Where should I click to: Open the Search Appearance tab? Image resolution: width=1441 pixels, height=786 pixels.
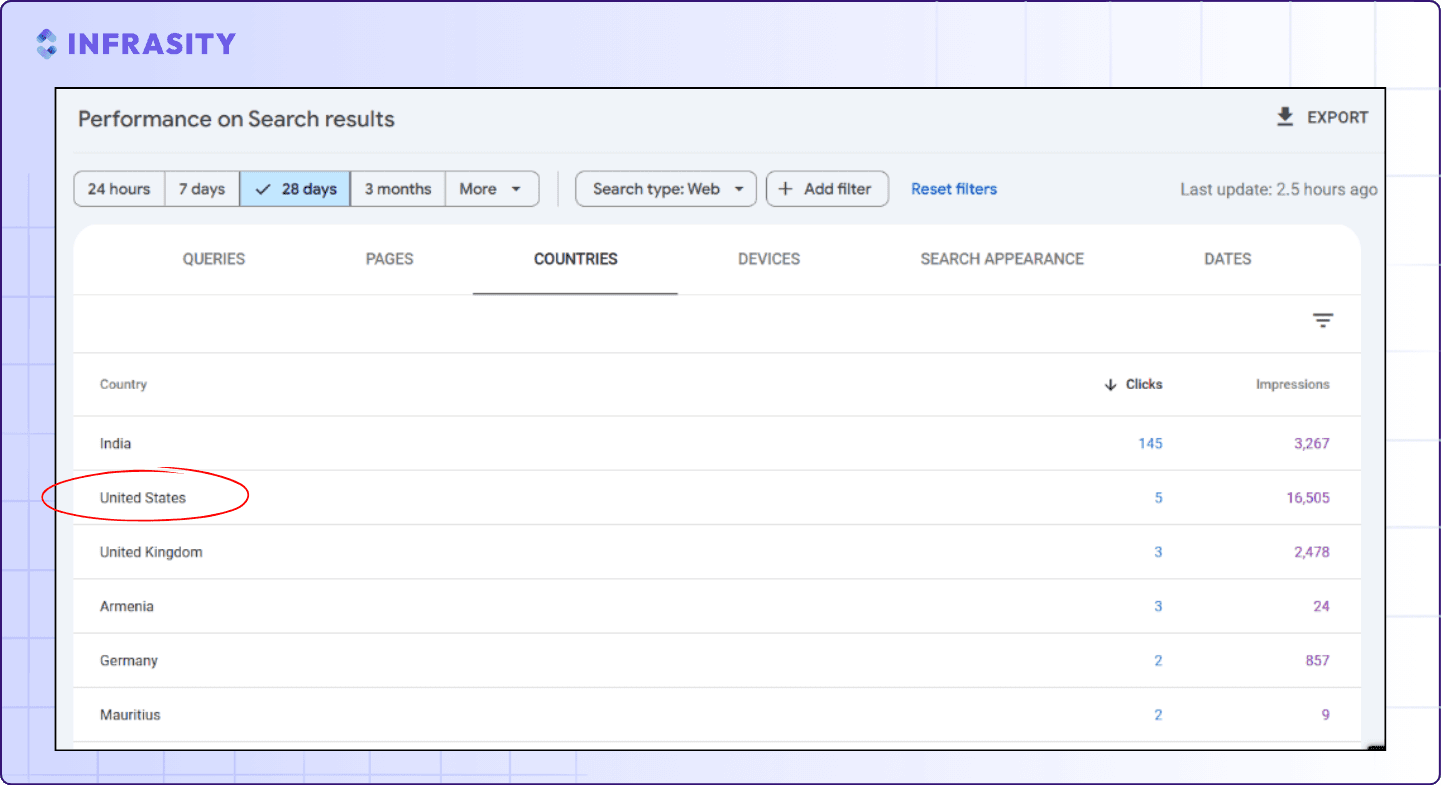tap(1002, 259)
